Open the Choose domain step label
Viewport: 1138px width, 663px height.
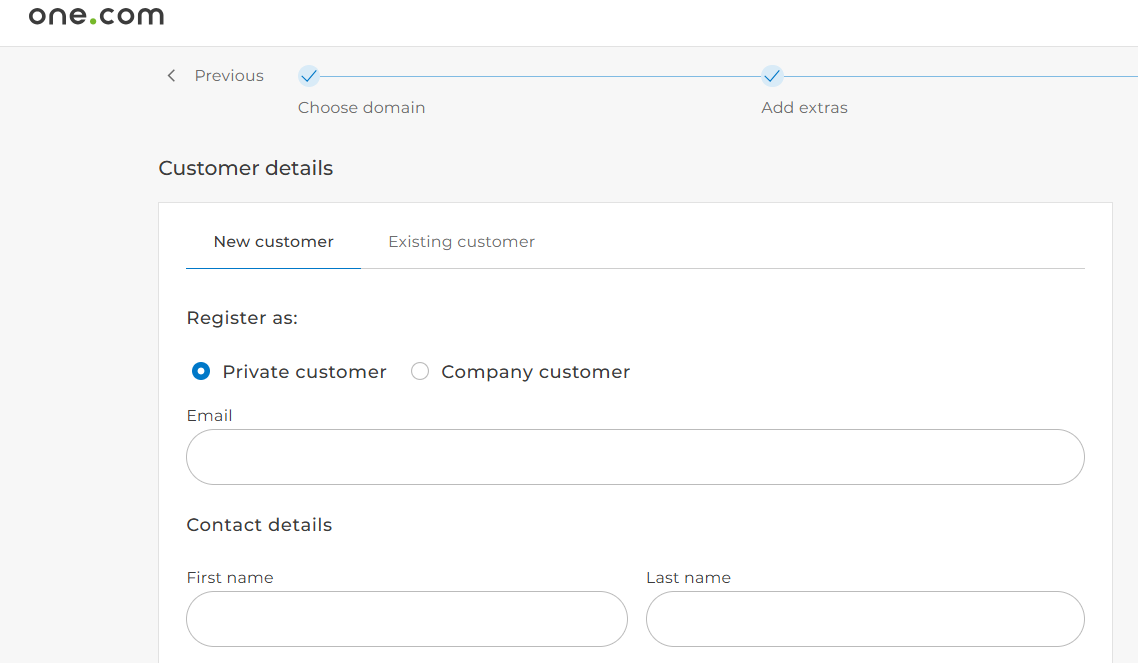tap(361, 107)
